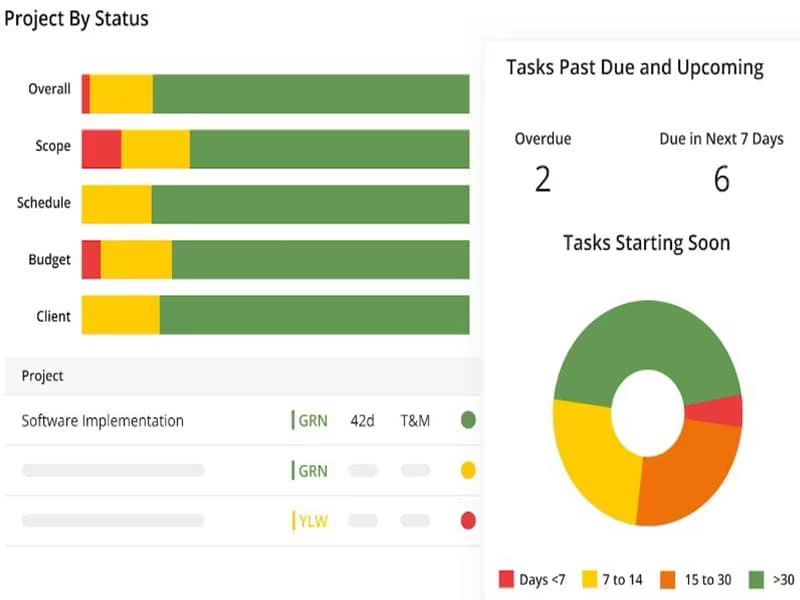Select the green >30 legend swatch
Screen dimensions: 800x600
[x=756, y=580]
